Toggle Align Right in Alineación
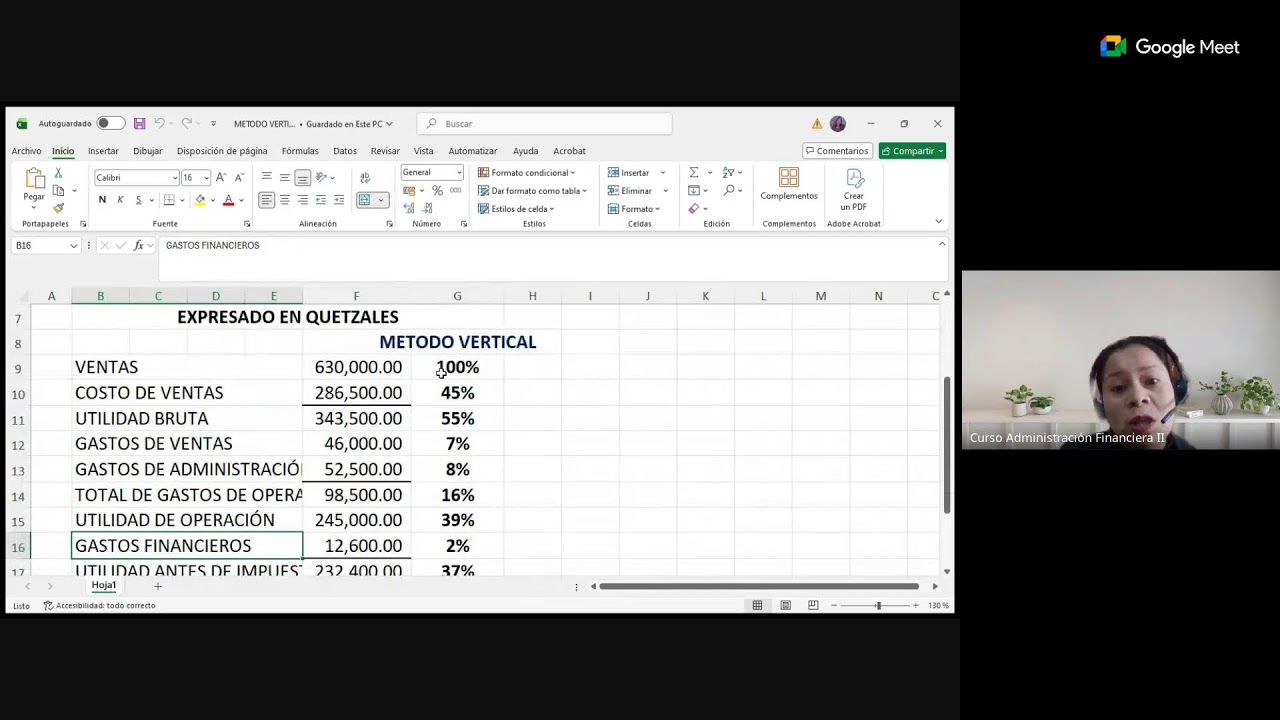Viewport: 1280px width, 720px height. click(x=302, y=200)
